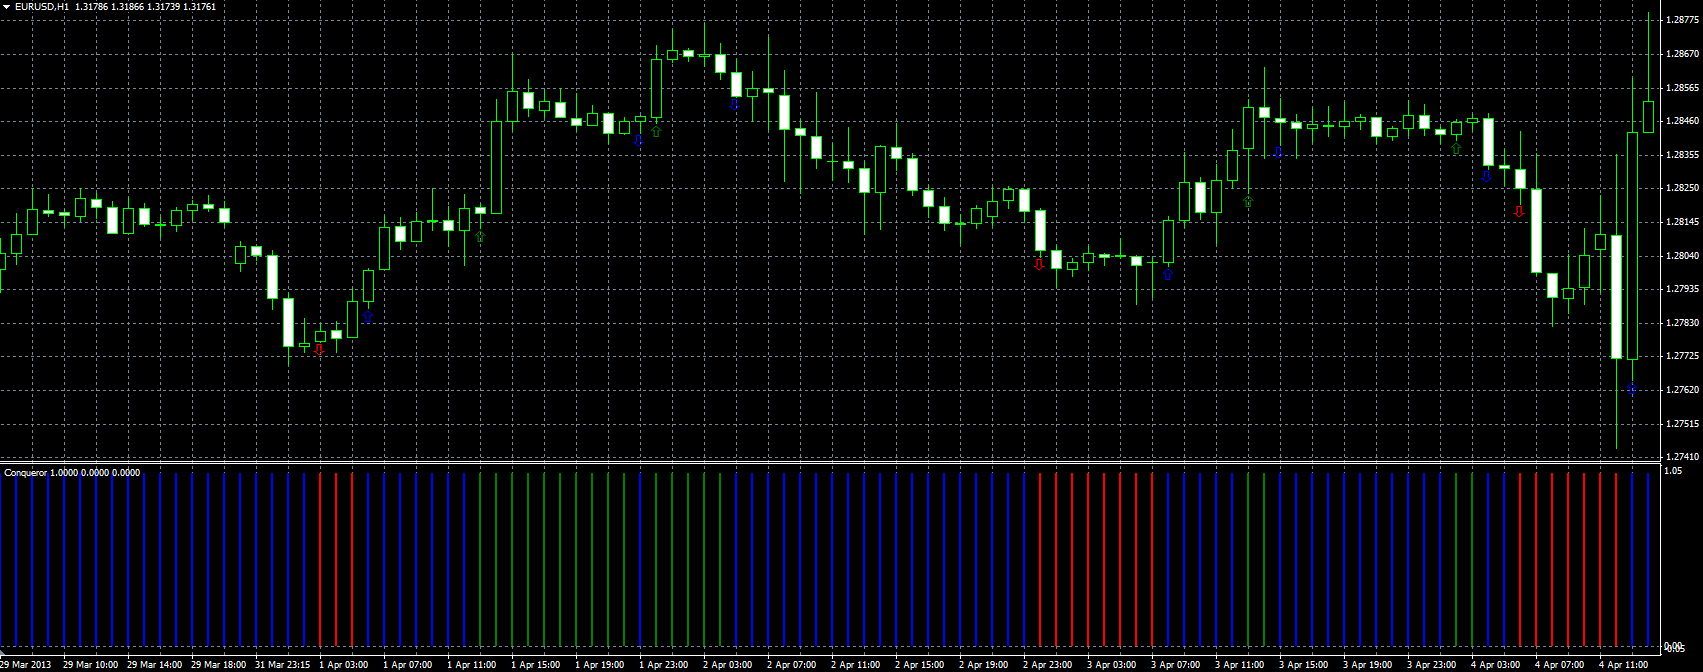Viewport: 1703px width, 672px height.
Task: Click the 2 Apr 07:00 time label
Action: click(x=792, y=664)
